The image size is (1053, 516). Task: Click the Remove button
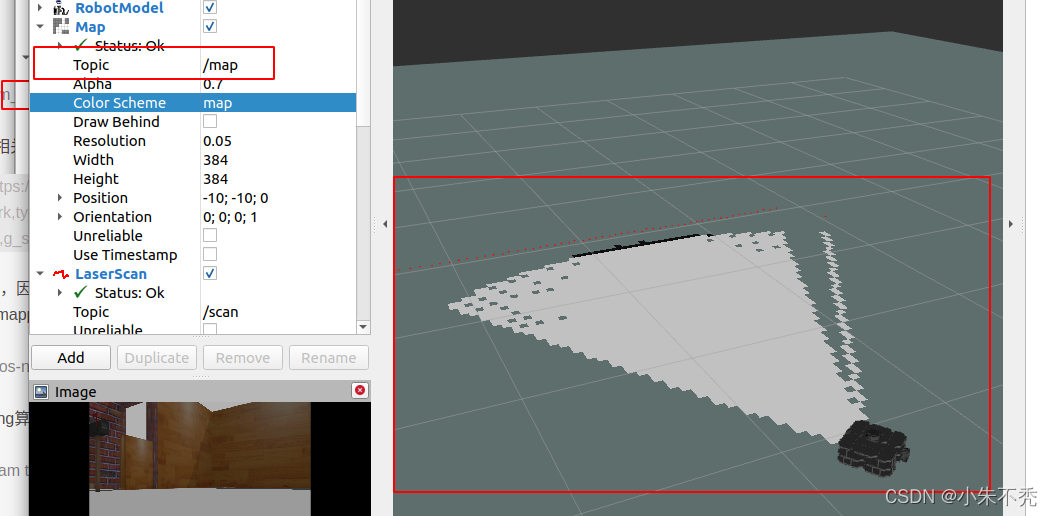click(242, 357)
